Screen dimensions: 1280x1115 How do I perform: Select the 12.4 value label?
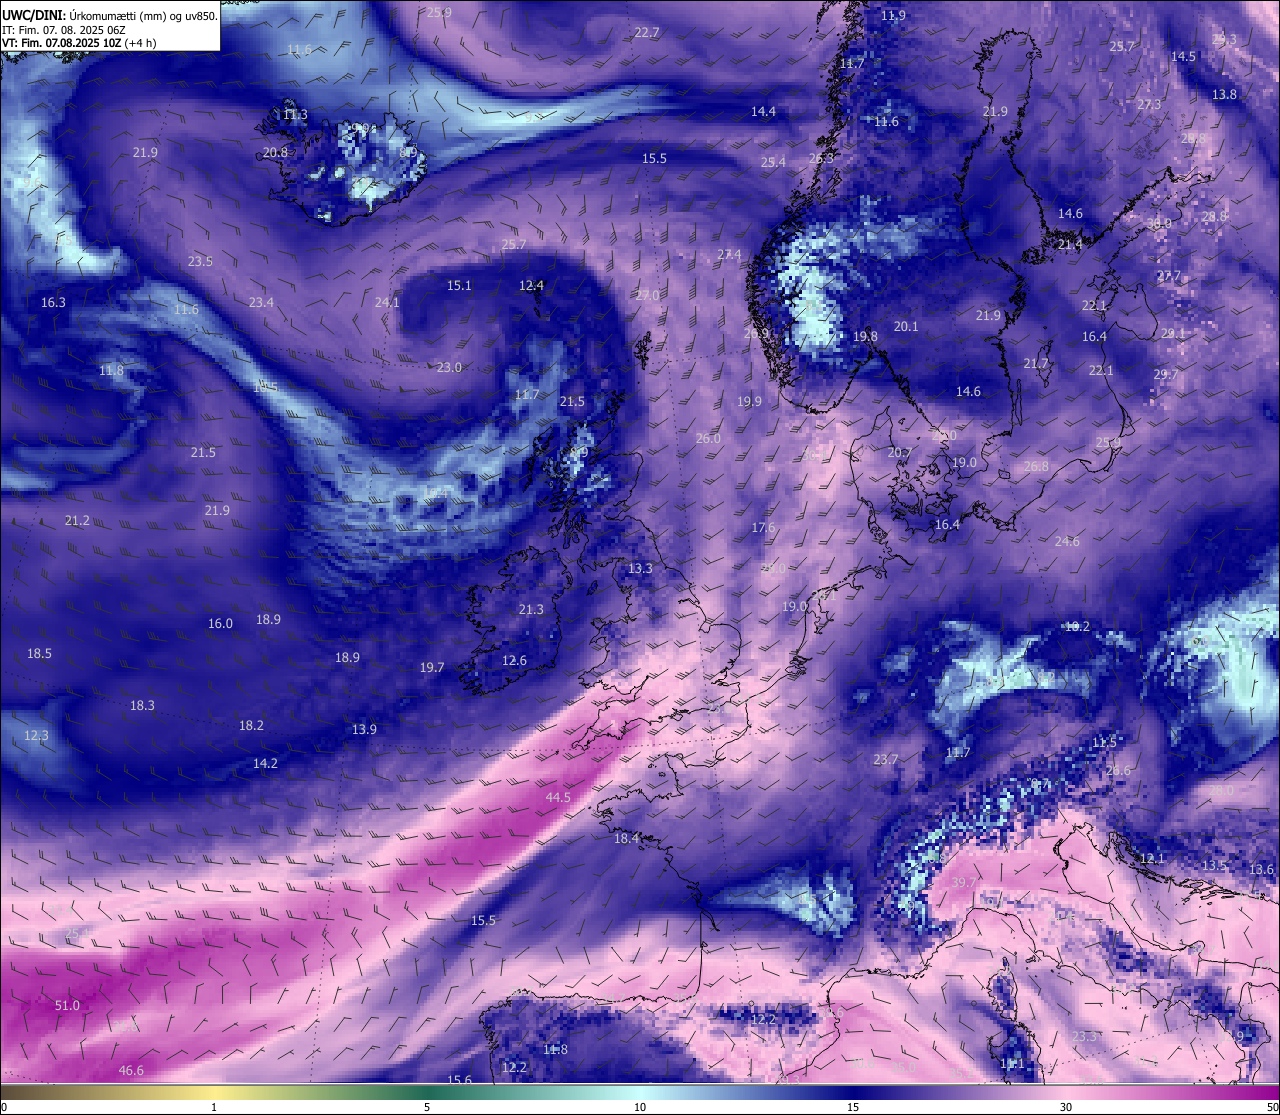(531, 285)
